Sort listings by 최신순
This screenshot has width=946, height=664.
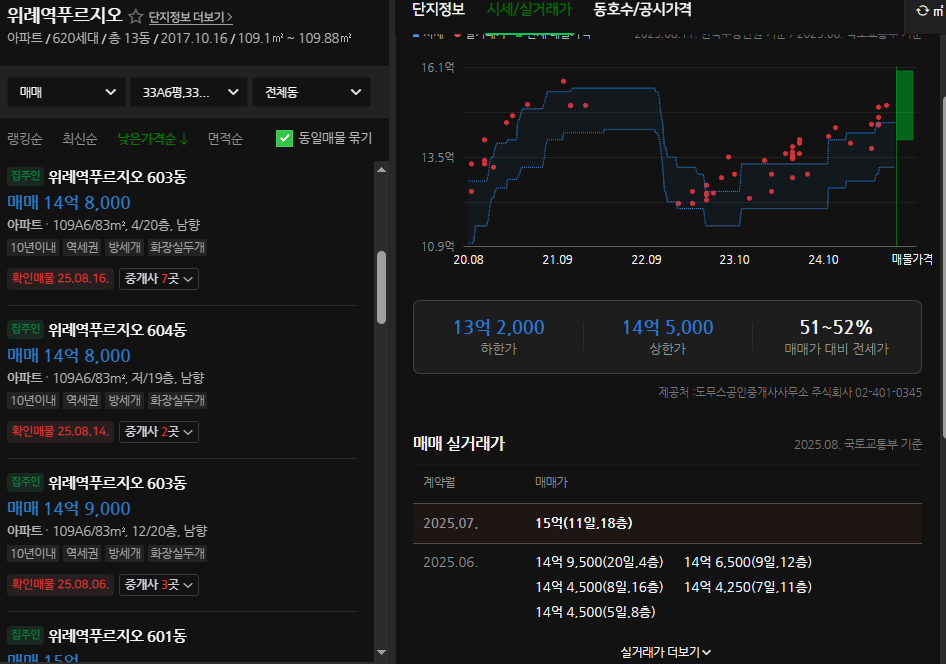click(80, 139)
